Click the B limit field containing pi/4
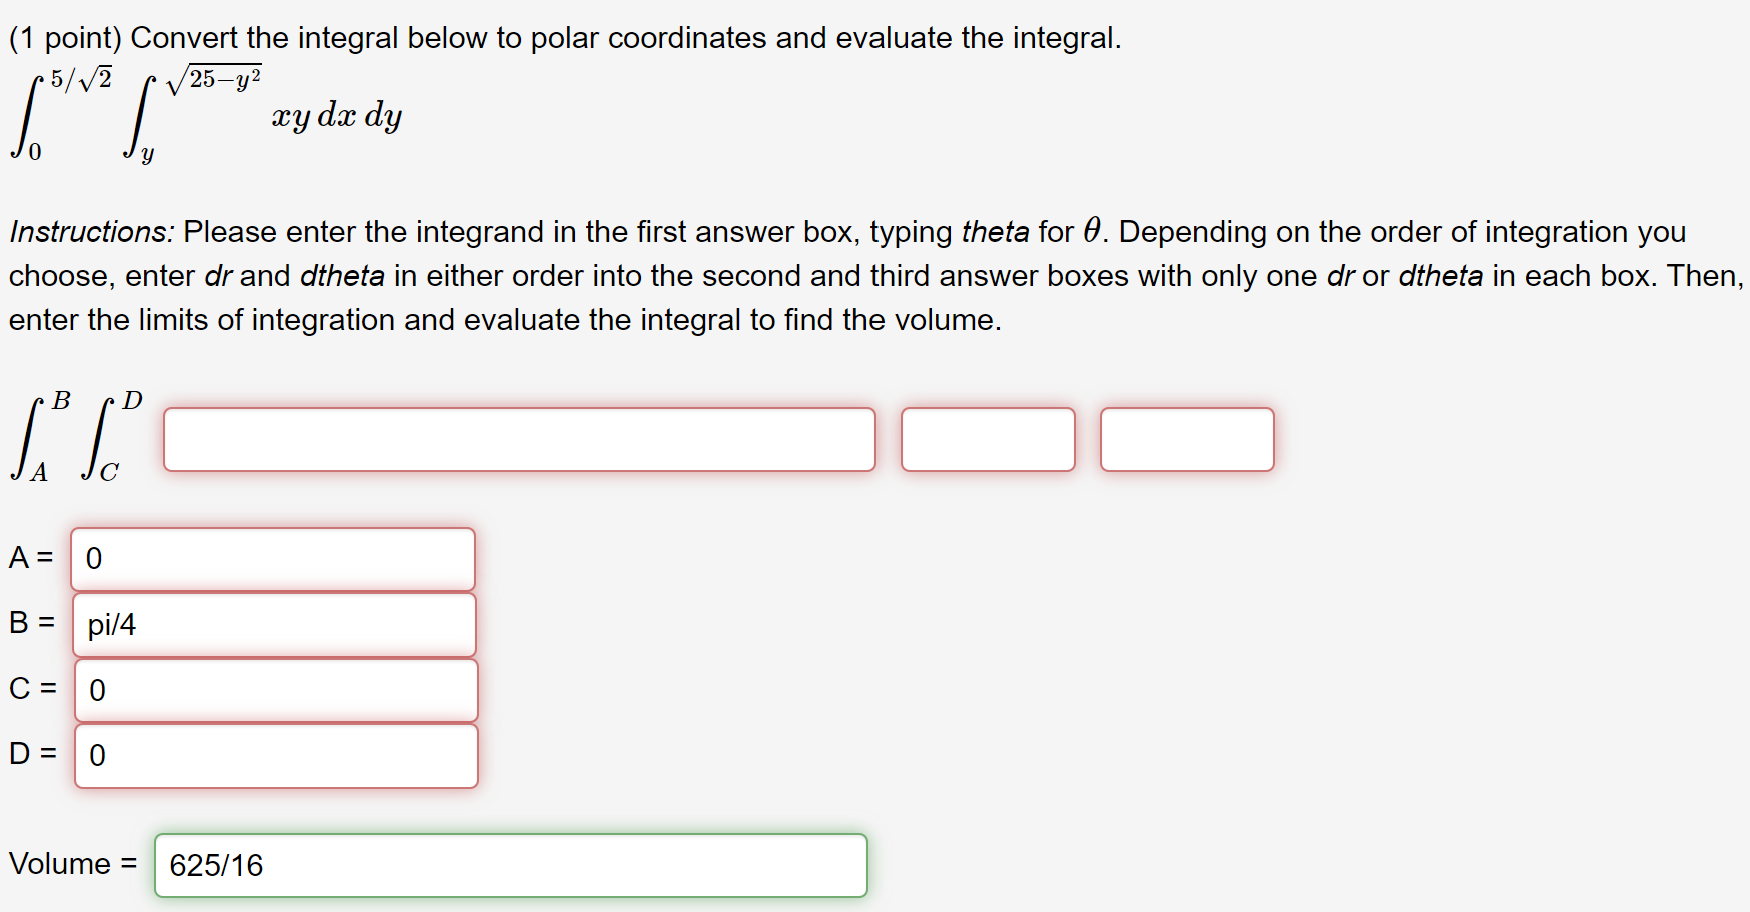The image size is (1750, 912). pyautogui.click(x=274, y=625)
